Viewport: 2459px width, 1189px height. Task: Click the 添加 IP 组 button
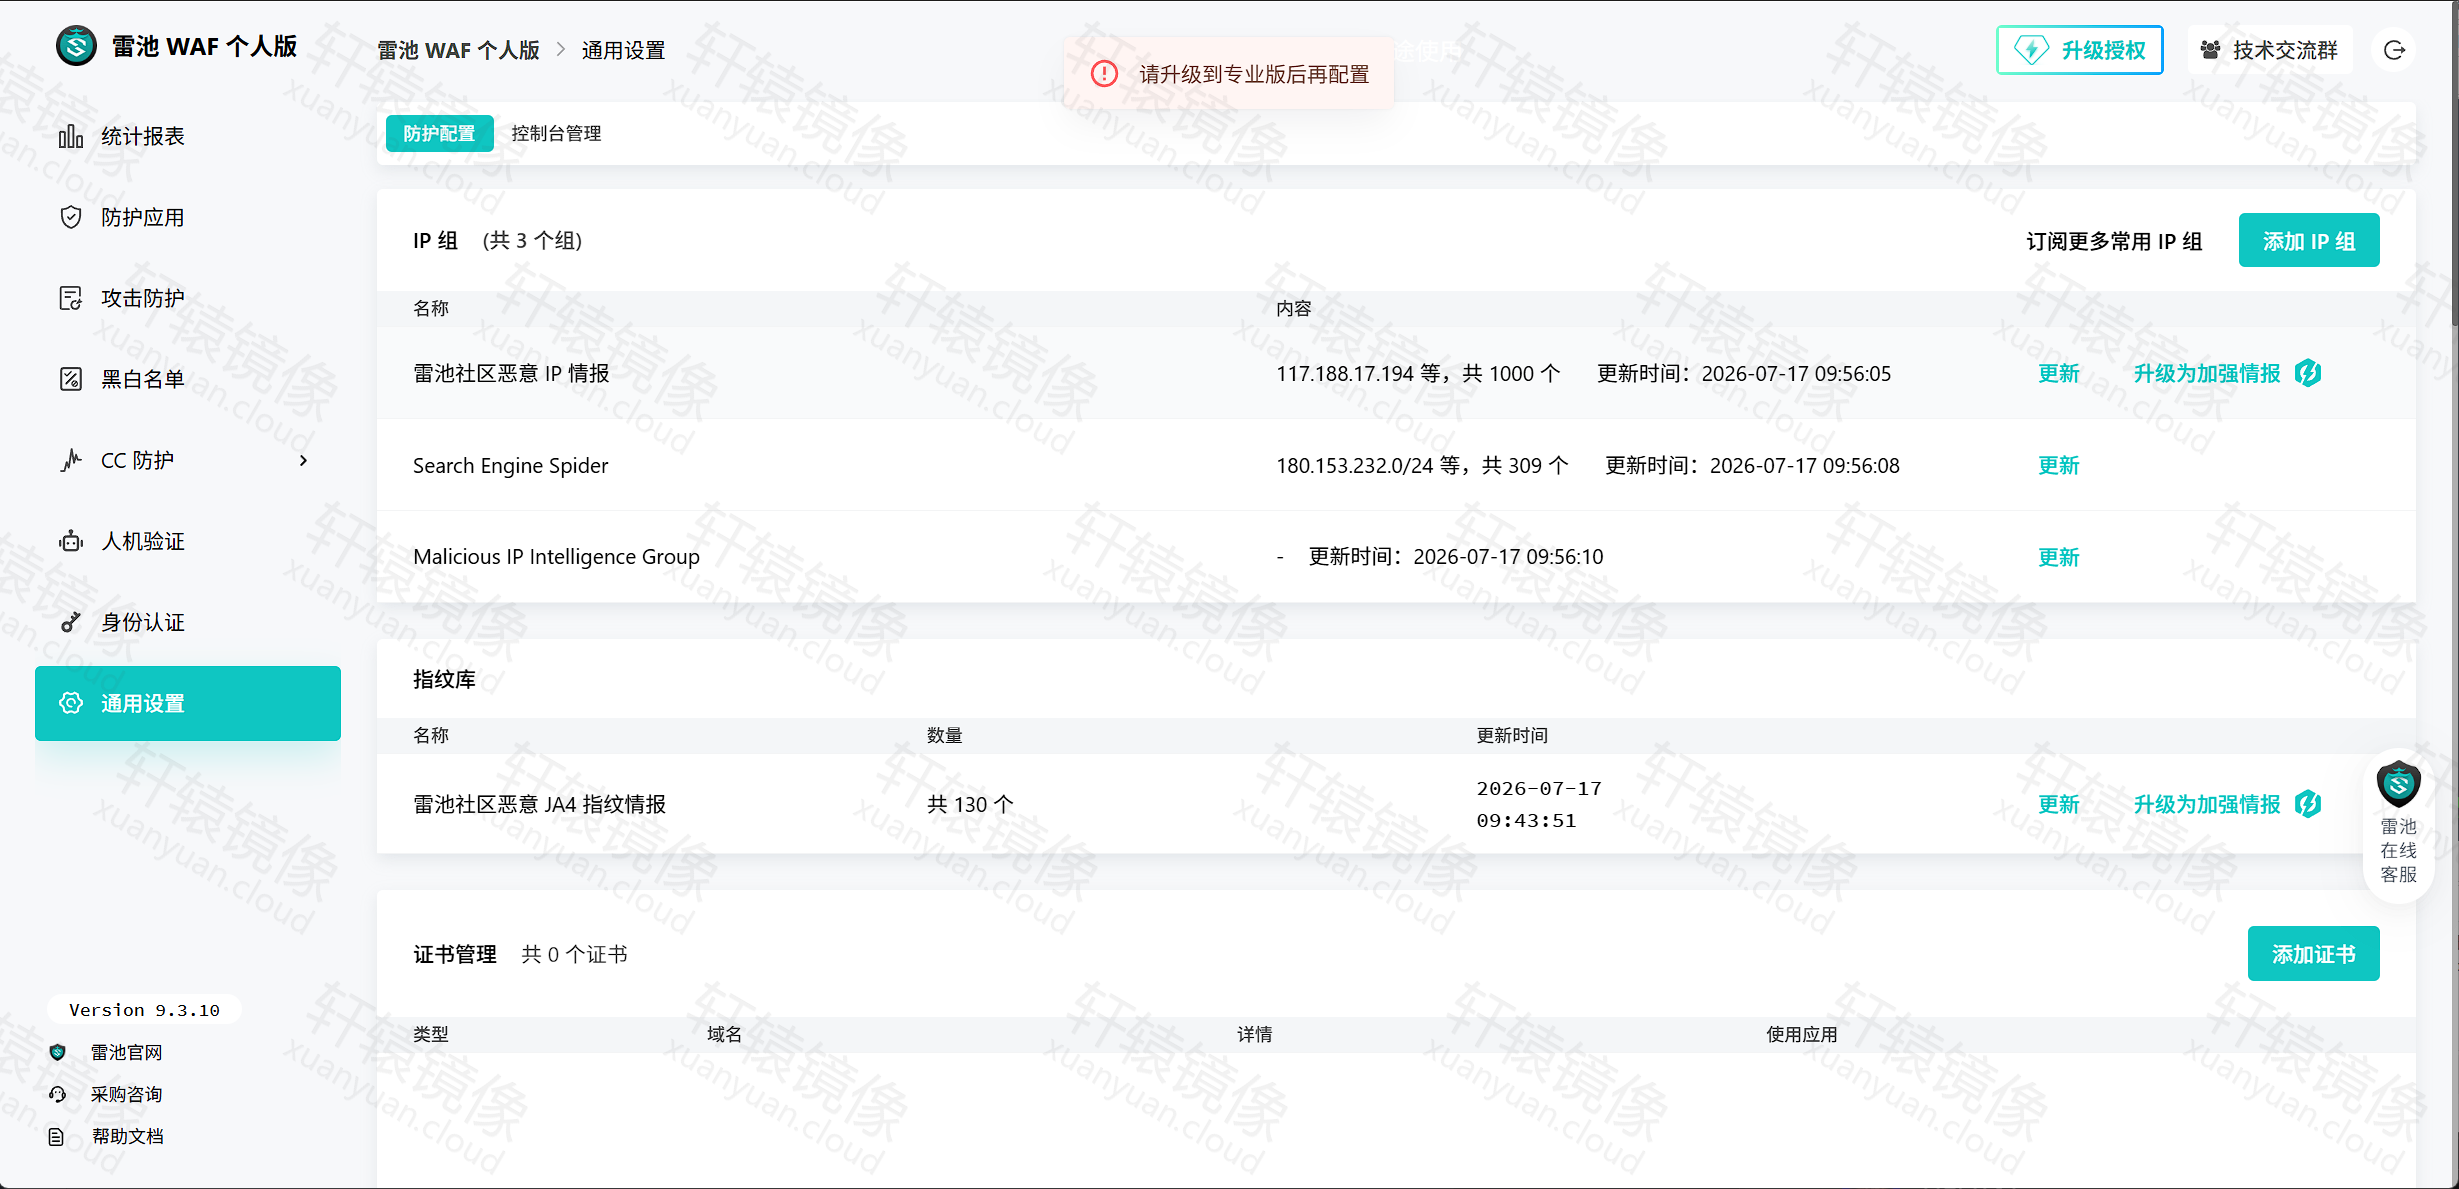click(x=2309, y=240)
